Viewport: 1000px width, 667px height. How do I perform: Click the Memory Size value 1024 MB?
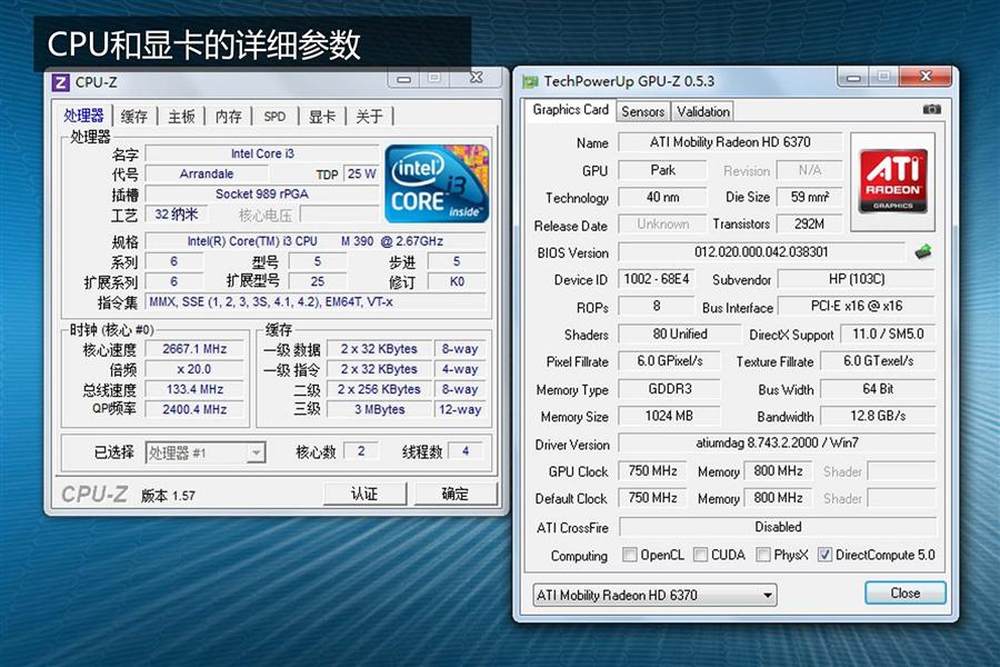670,416
